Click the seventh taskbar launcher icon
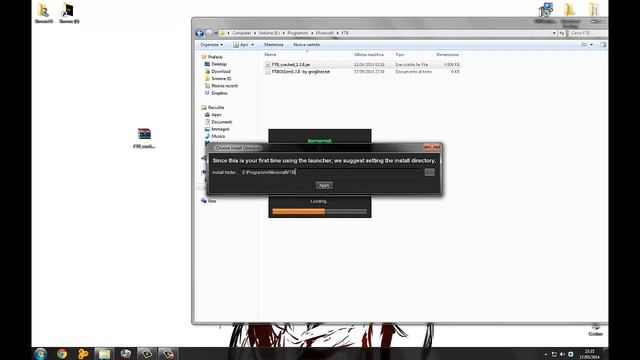This screenshot has width=640, height=360. [x=168, y=354]
